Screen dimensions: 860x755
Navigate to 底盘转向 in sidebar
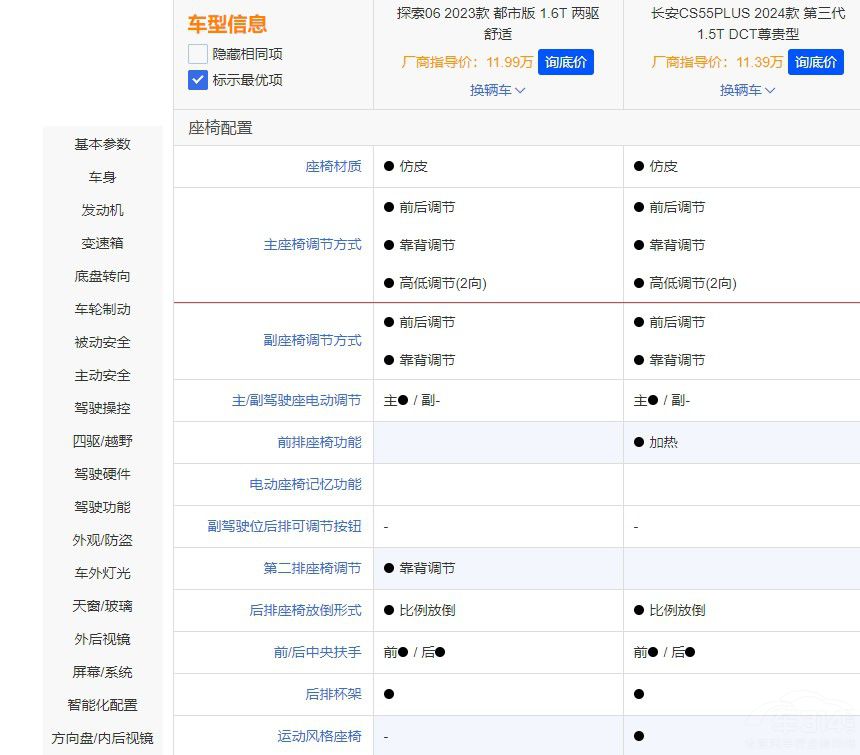pyautogui.click(x=102, y=276)
